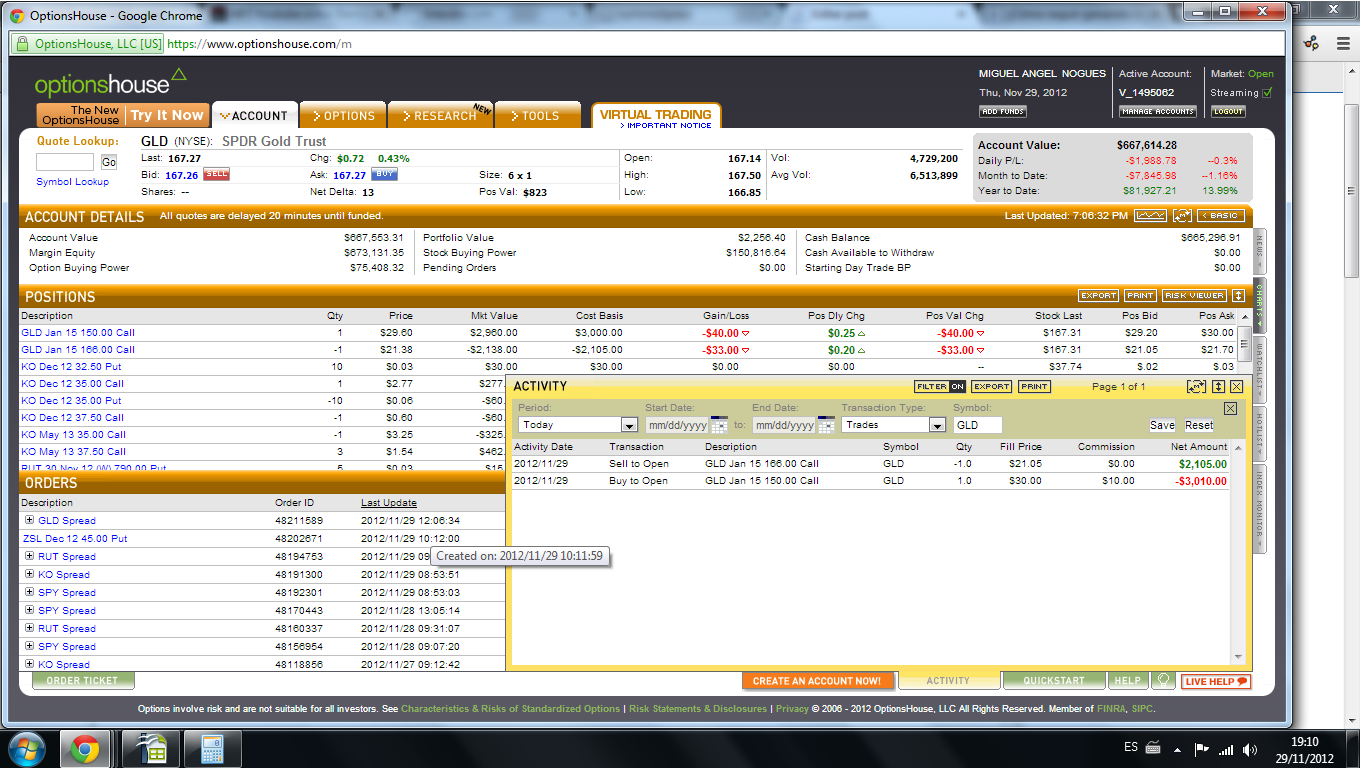Expand the GLD Spread order

[29, 520]
